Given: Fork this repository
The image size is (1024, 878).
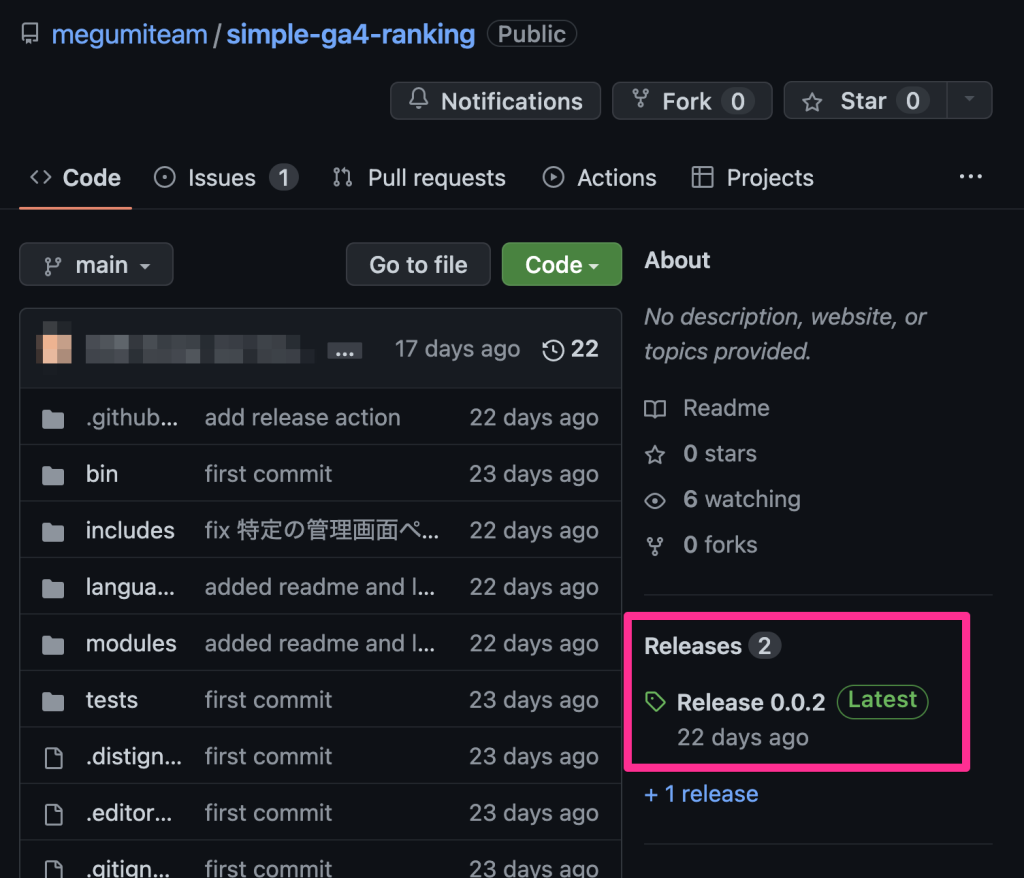Looking at the screenshot, I should [692, 101].
